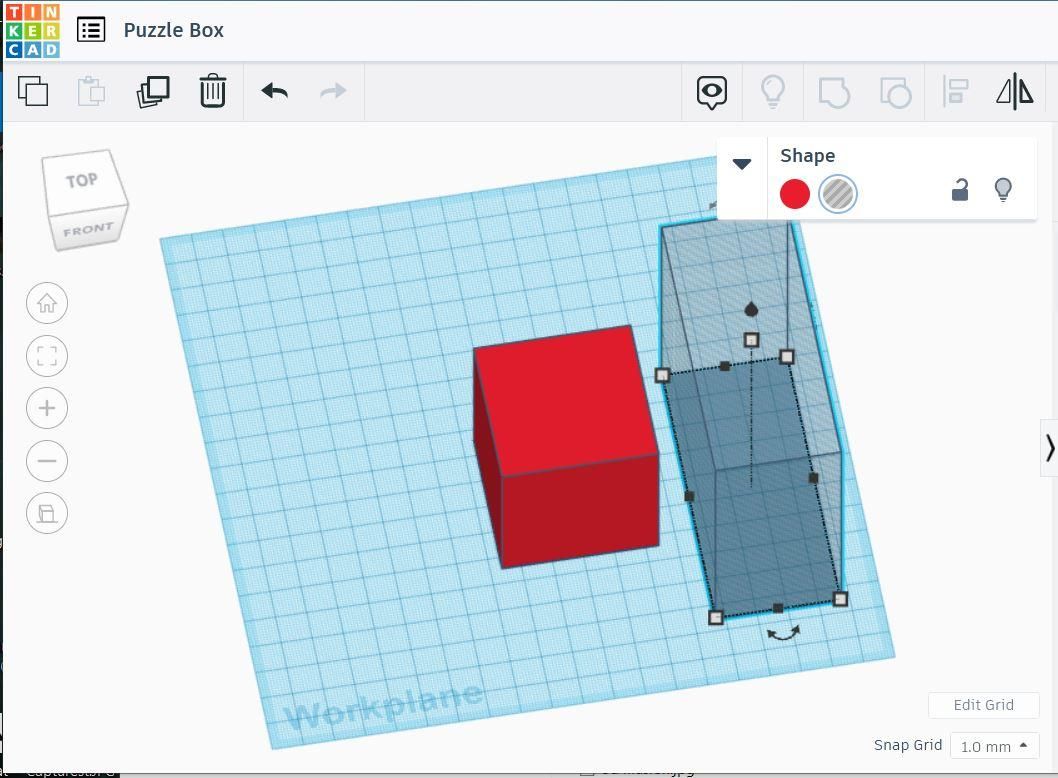The image size is (1058, 778).
Task: Click the Duplicate icon in the toolbar
Action: point(152,91)
